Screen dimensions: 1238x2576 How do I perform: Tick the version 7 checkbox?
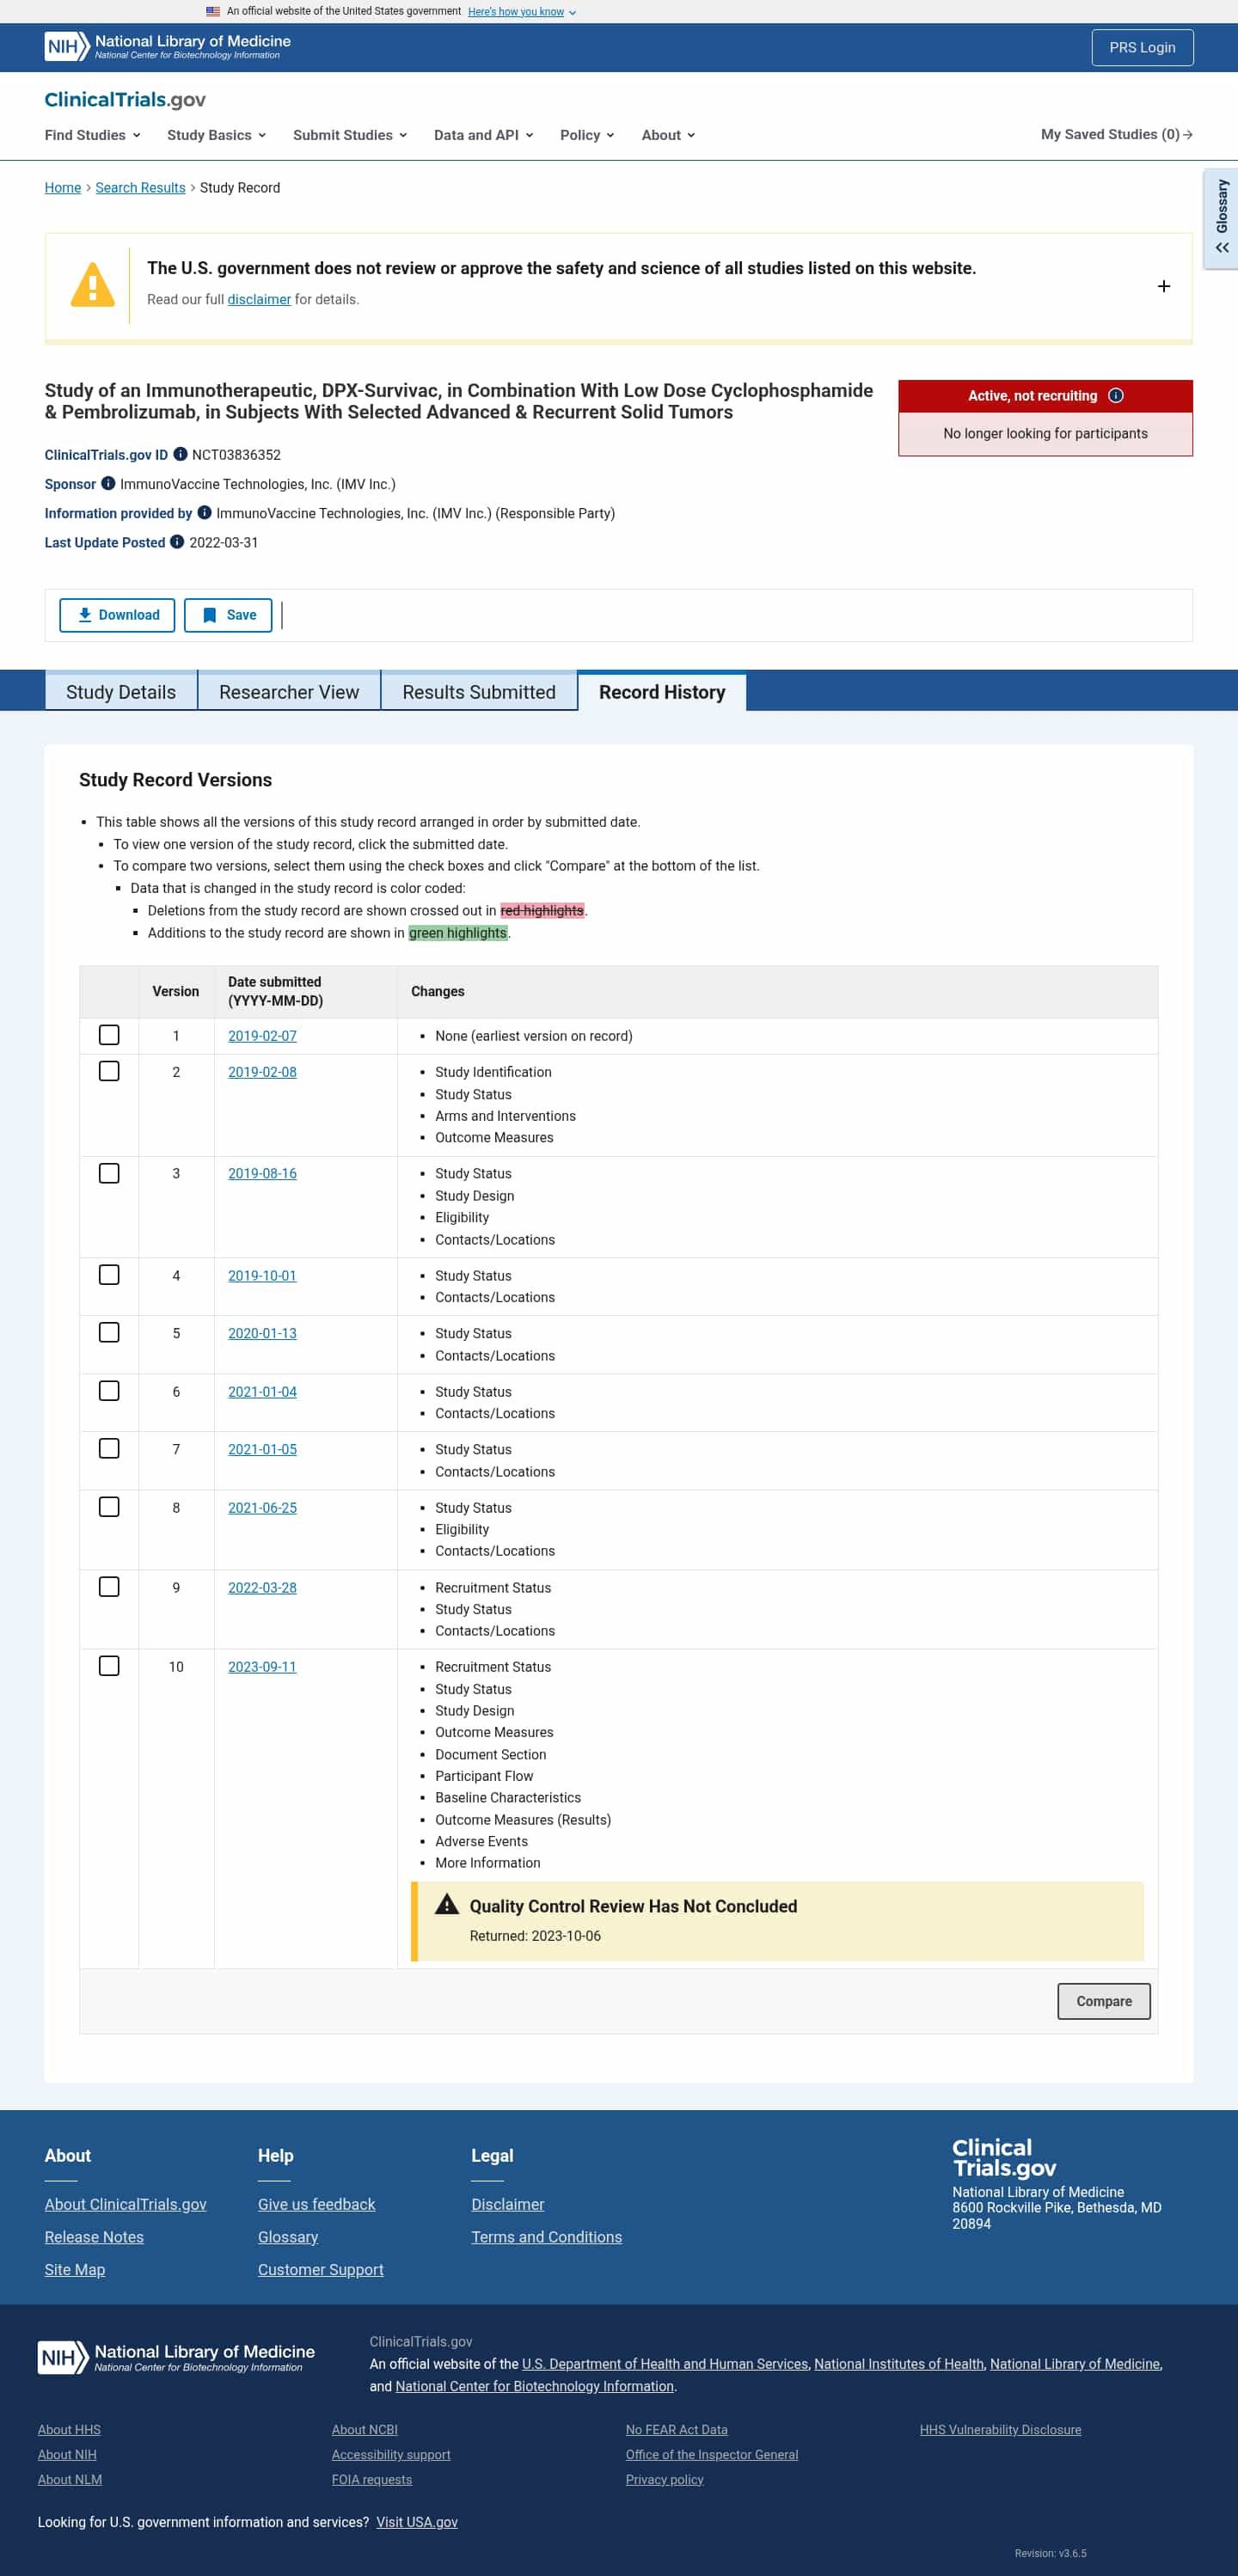coord(109,1449)
